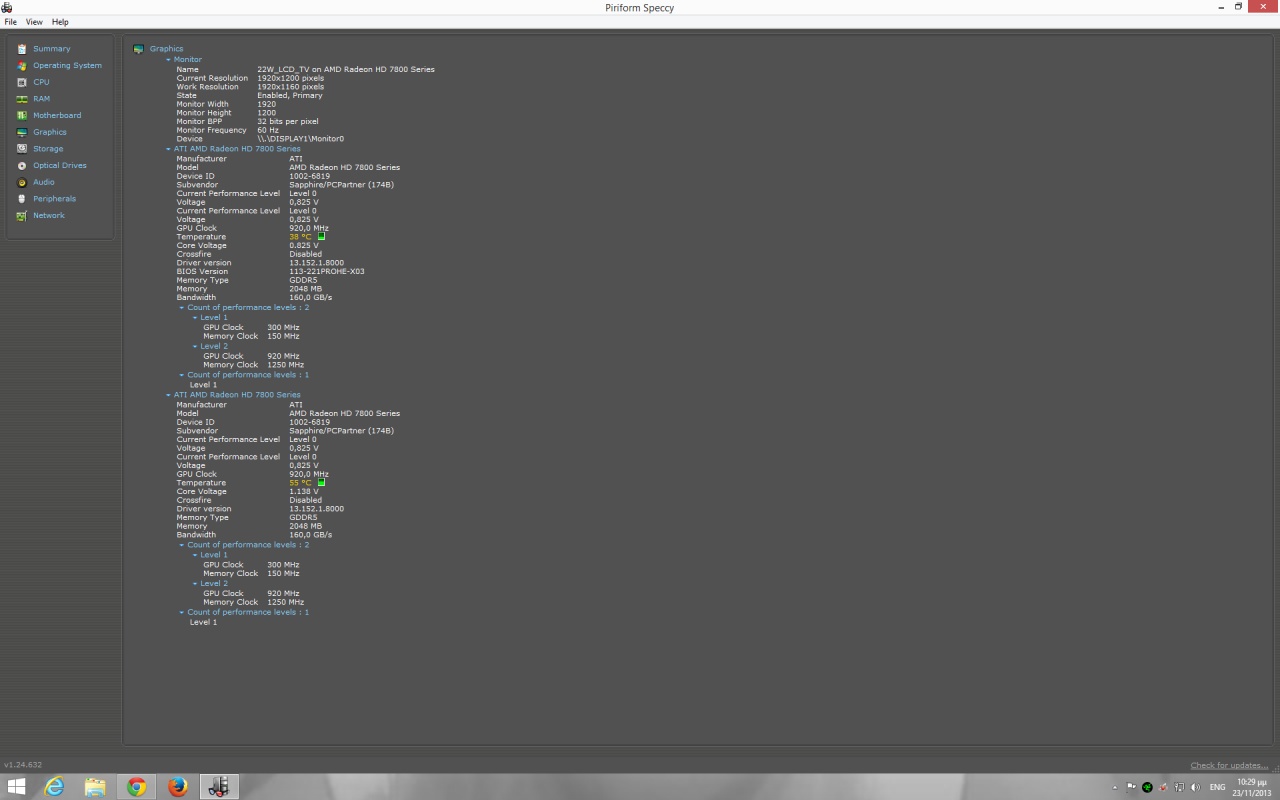
Task: Click the Speccy taskbar icon
Action: click(219, 787)
